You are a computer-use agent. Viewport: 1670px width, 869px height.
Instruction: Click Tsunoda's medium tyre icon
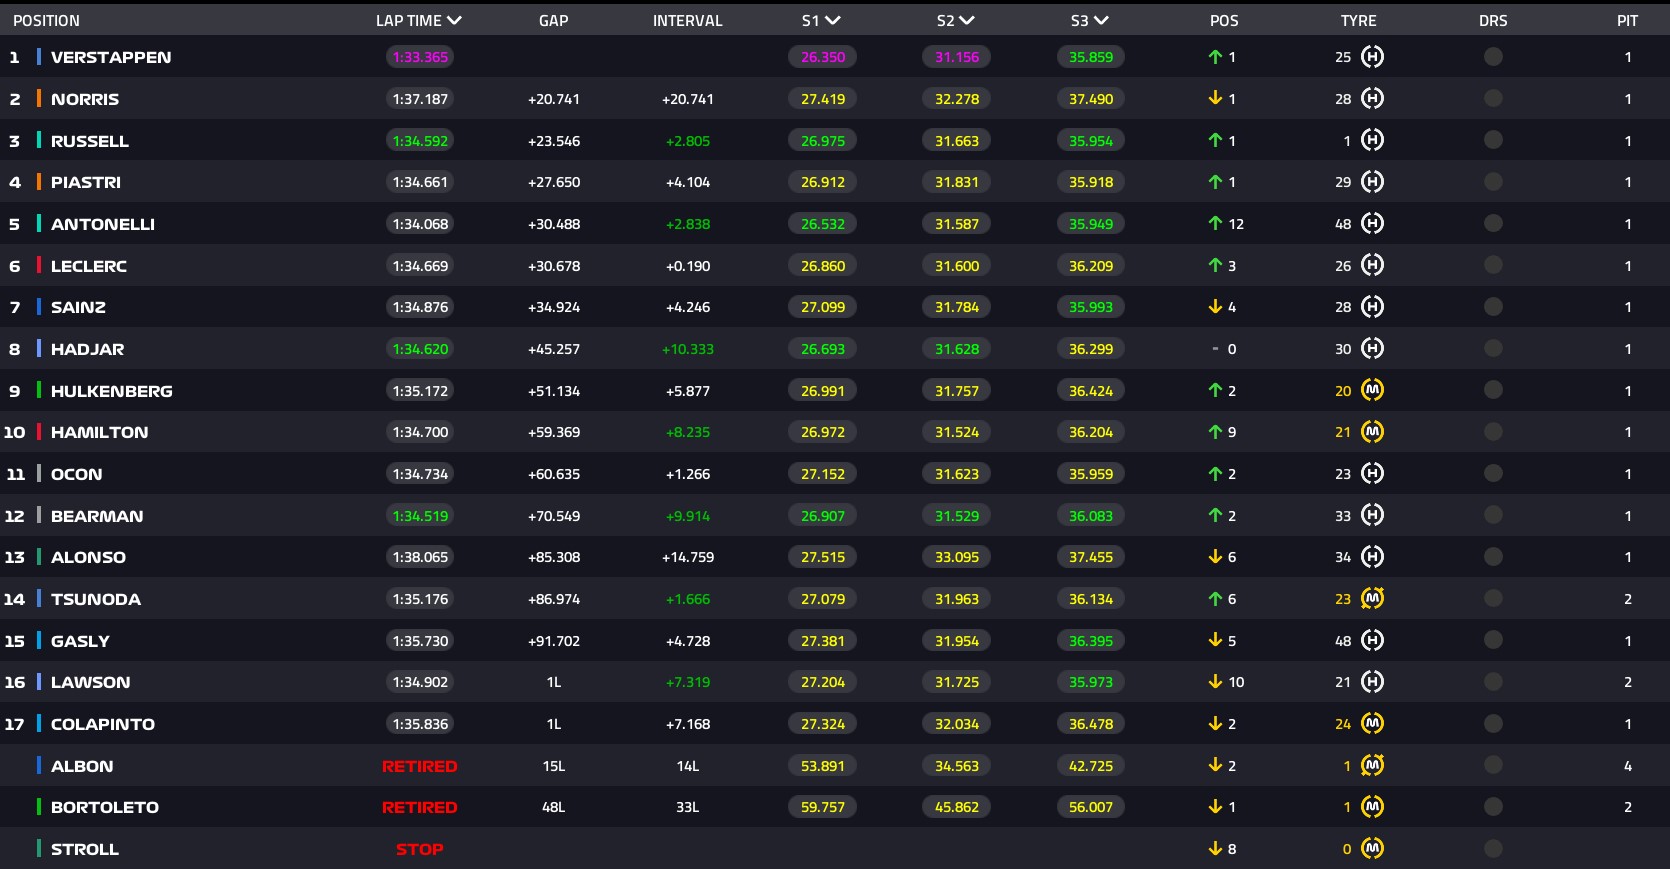point(1372,599)
